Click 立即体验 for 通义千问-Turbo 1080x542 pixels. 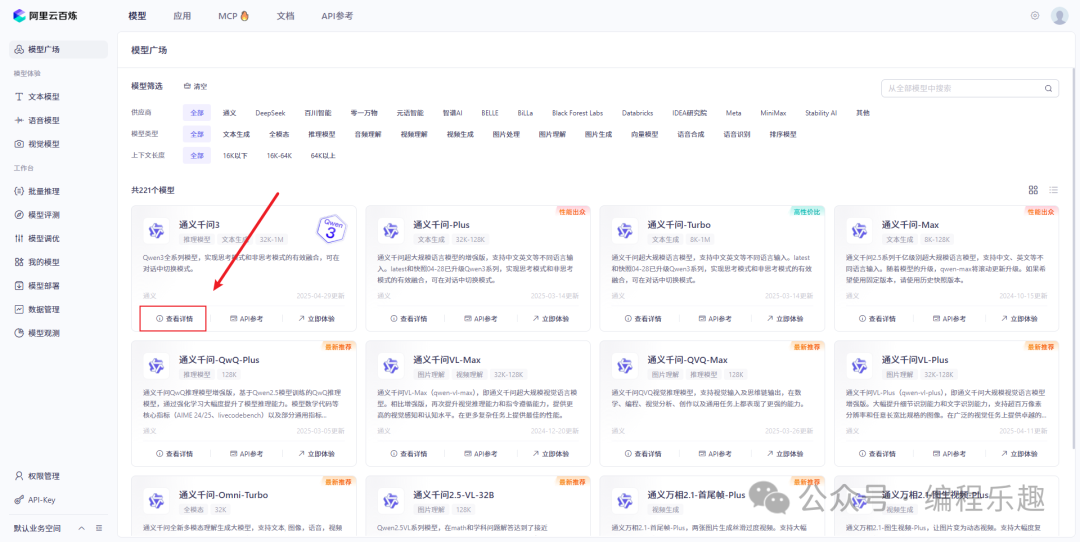click(785, 319)
